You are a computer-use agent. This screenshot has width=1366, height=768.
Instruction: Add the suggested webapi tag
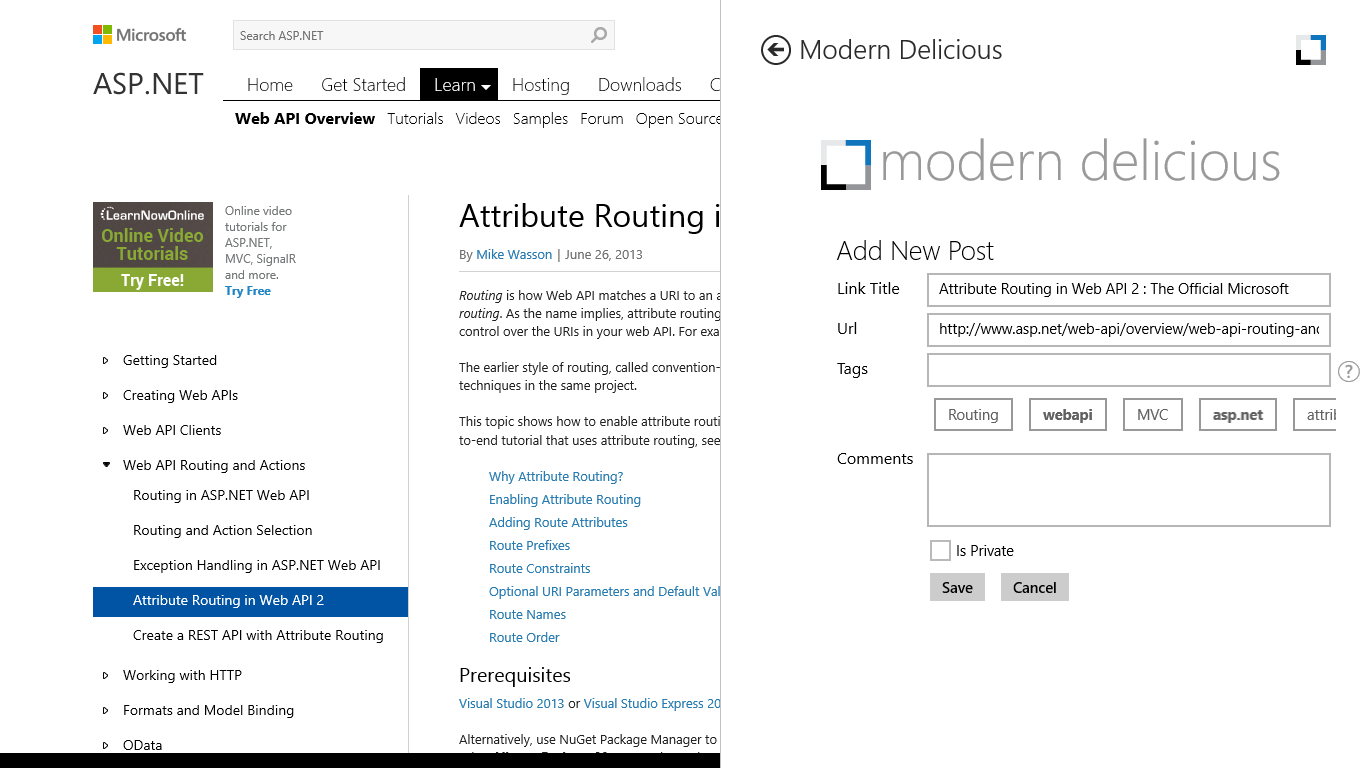click(x=1068, y=415)
